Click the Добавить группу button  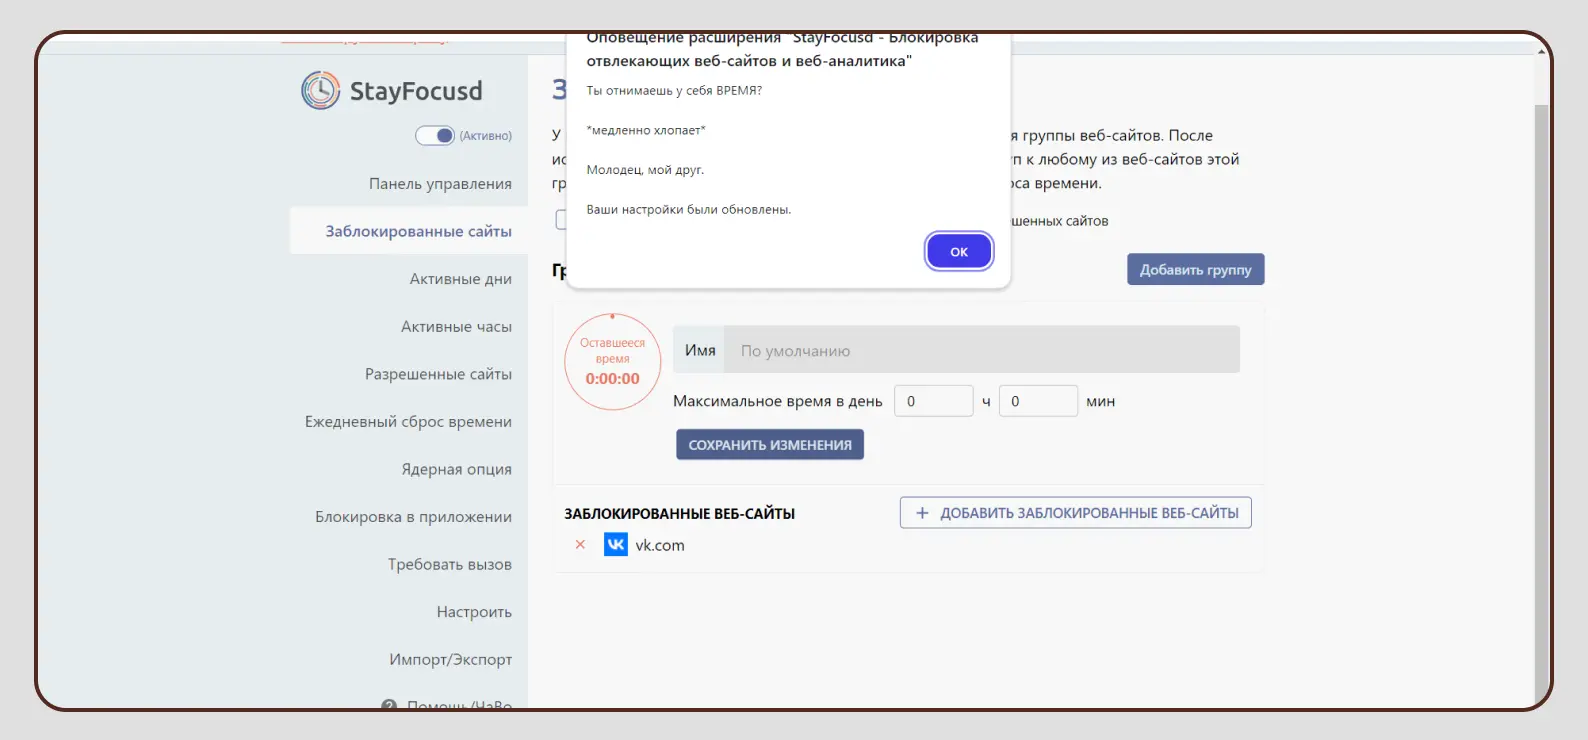pos(1195,270)
